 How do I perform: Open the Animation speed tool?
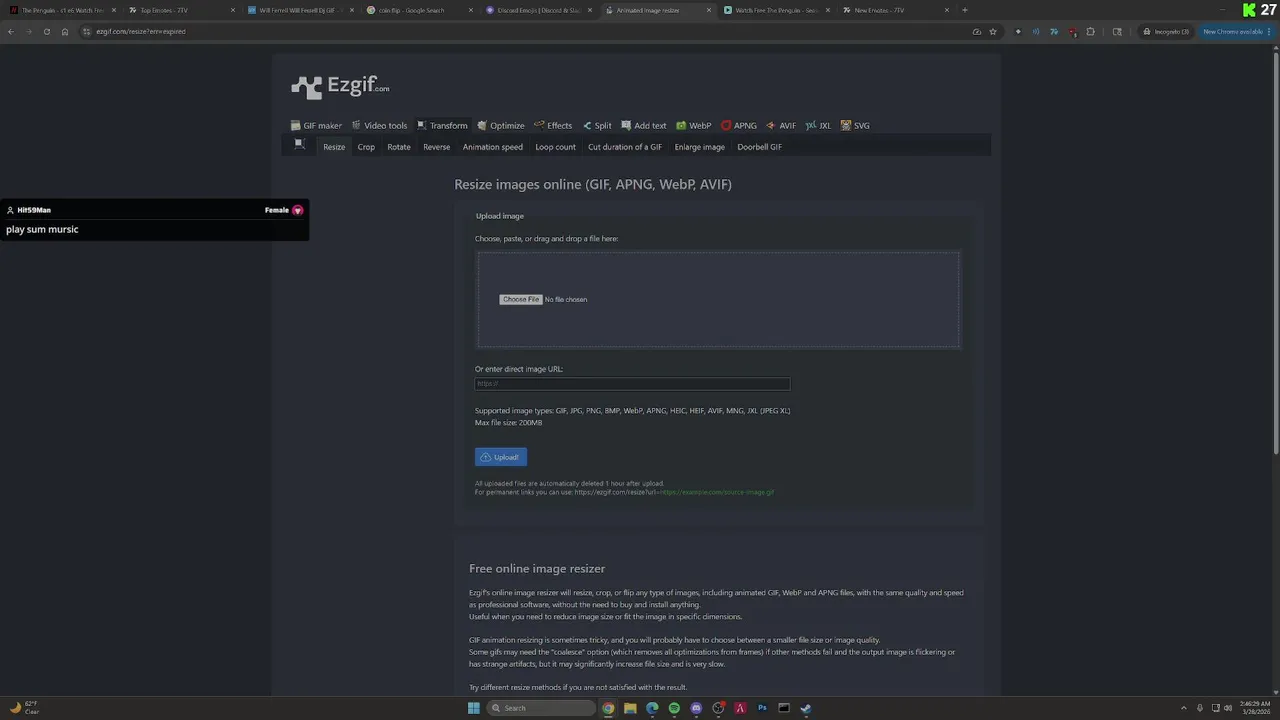point(492,147)
